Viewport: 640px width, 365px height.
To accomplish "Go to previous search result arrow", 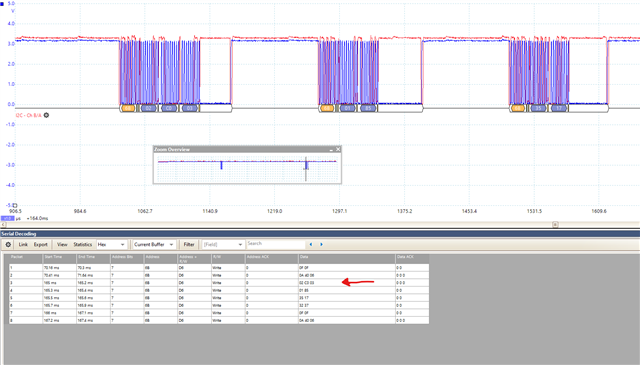I will [311, 245].
